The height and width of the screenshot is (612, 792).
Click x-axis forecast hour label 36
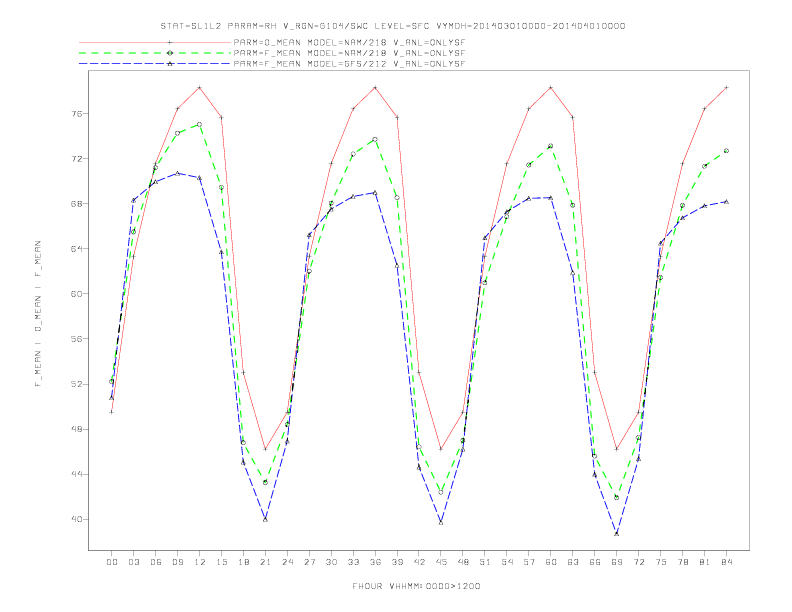[375, 562]
